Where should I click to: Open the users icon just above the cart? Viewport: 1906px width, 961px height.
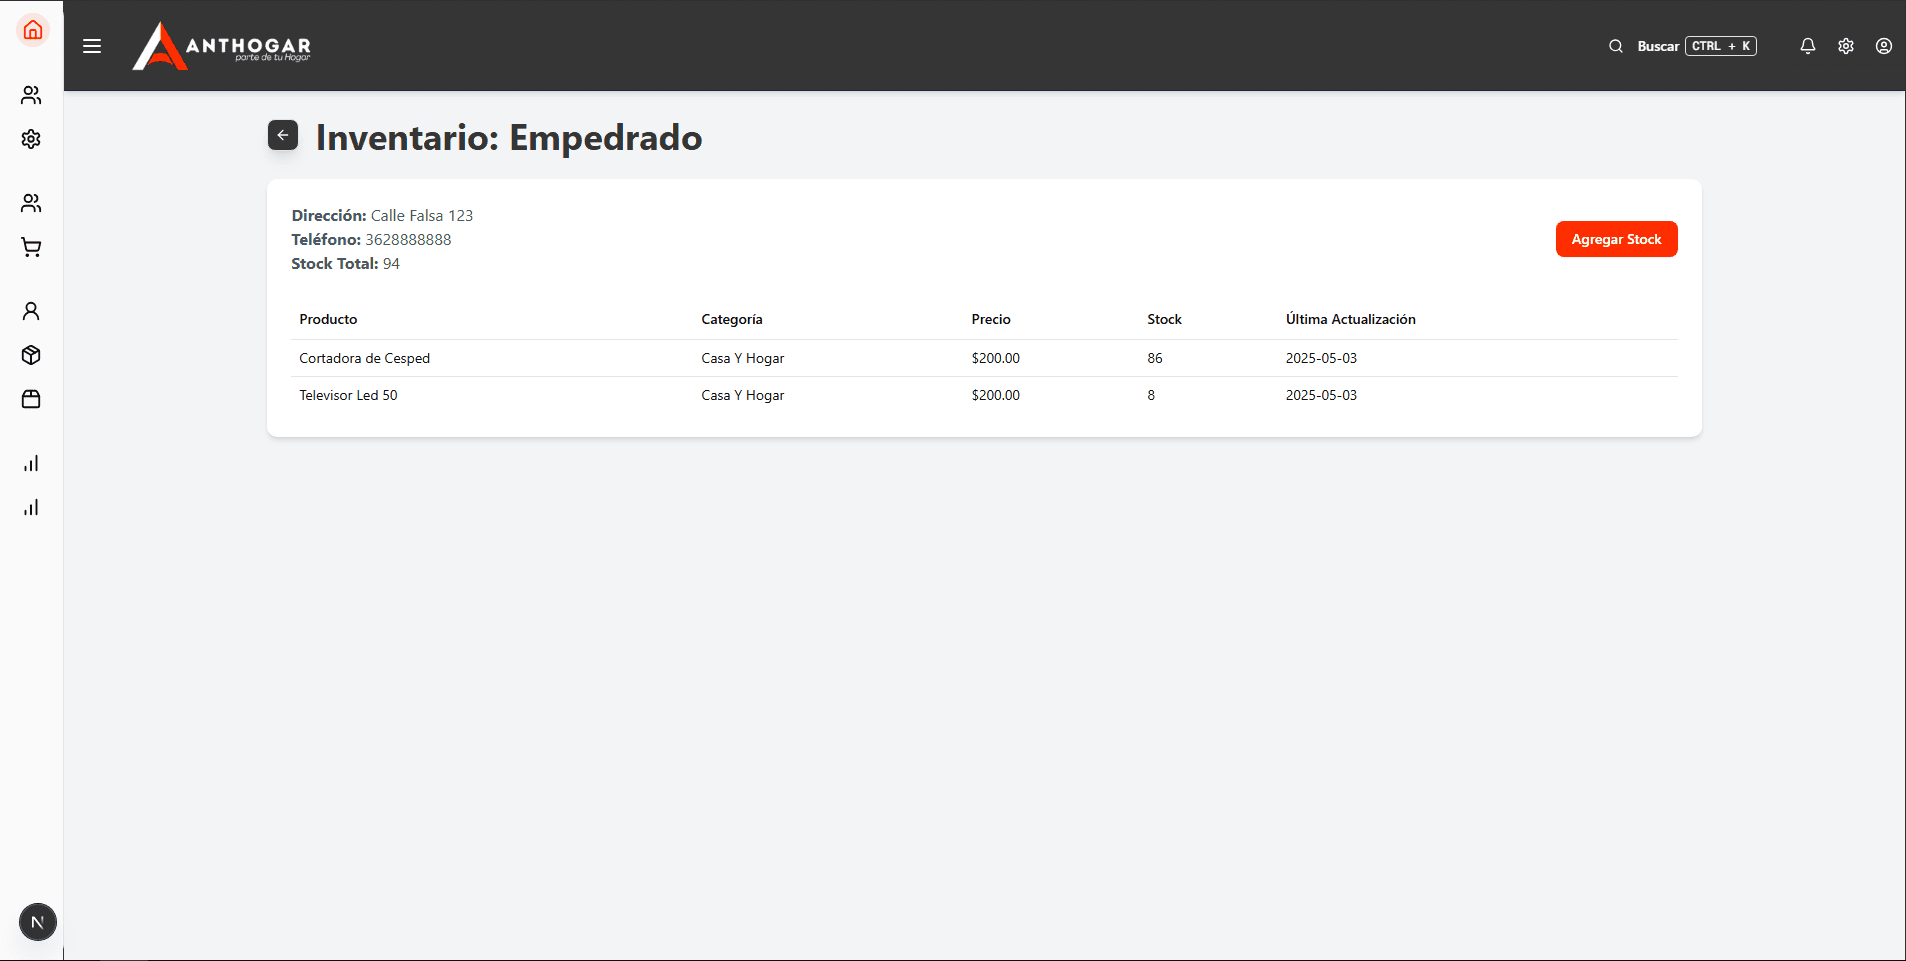pyautogui.click(x=31, y=203)
